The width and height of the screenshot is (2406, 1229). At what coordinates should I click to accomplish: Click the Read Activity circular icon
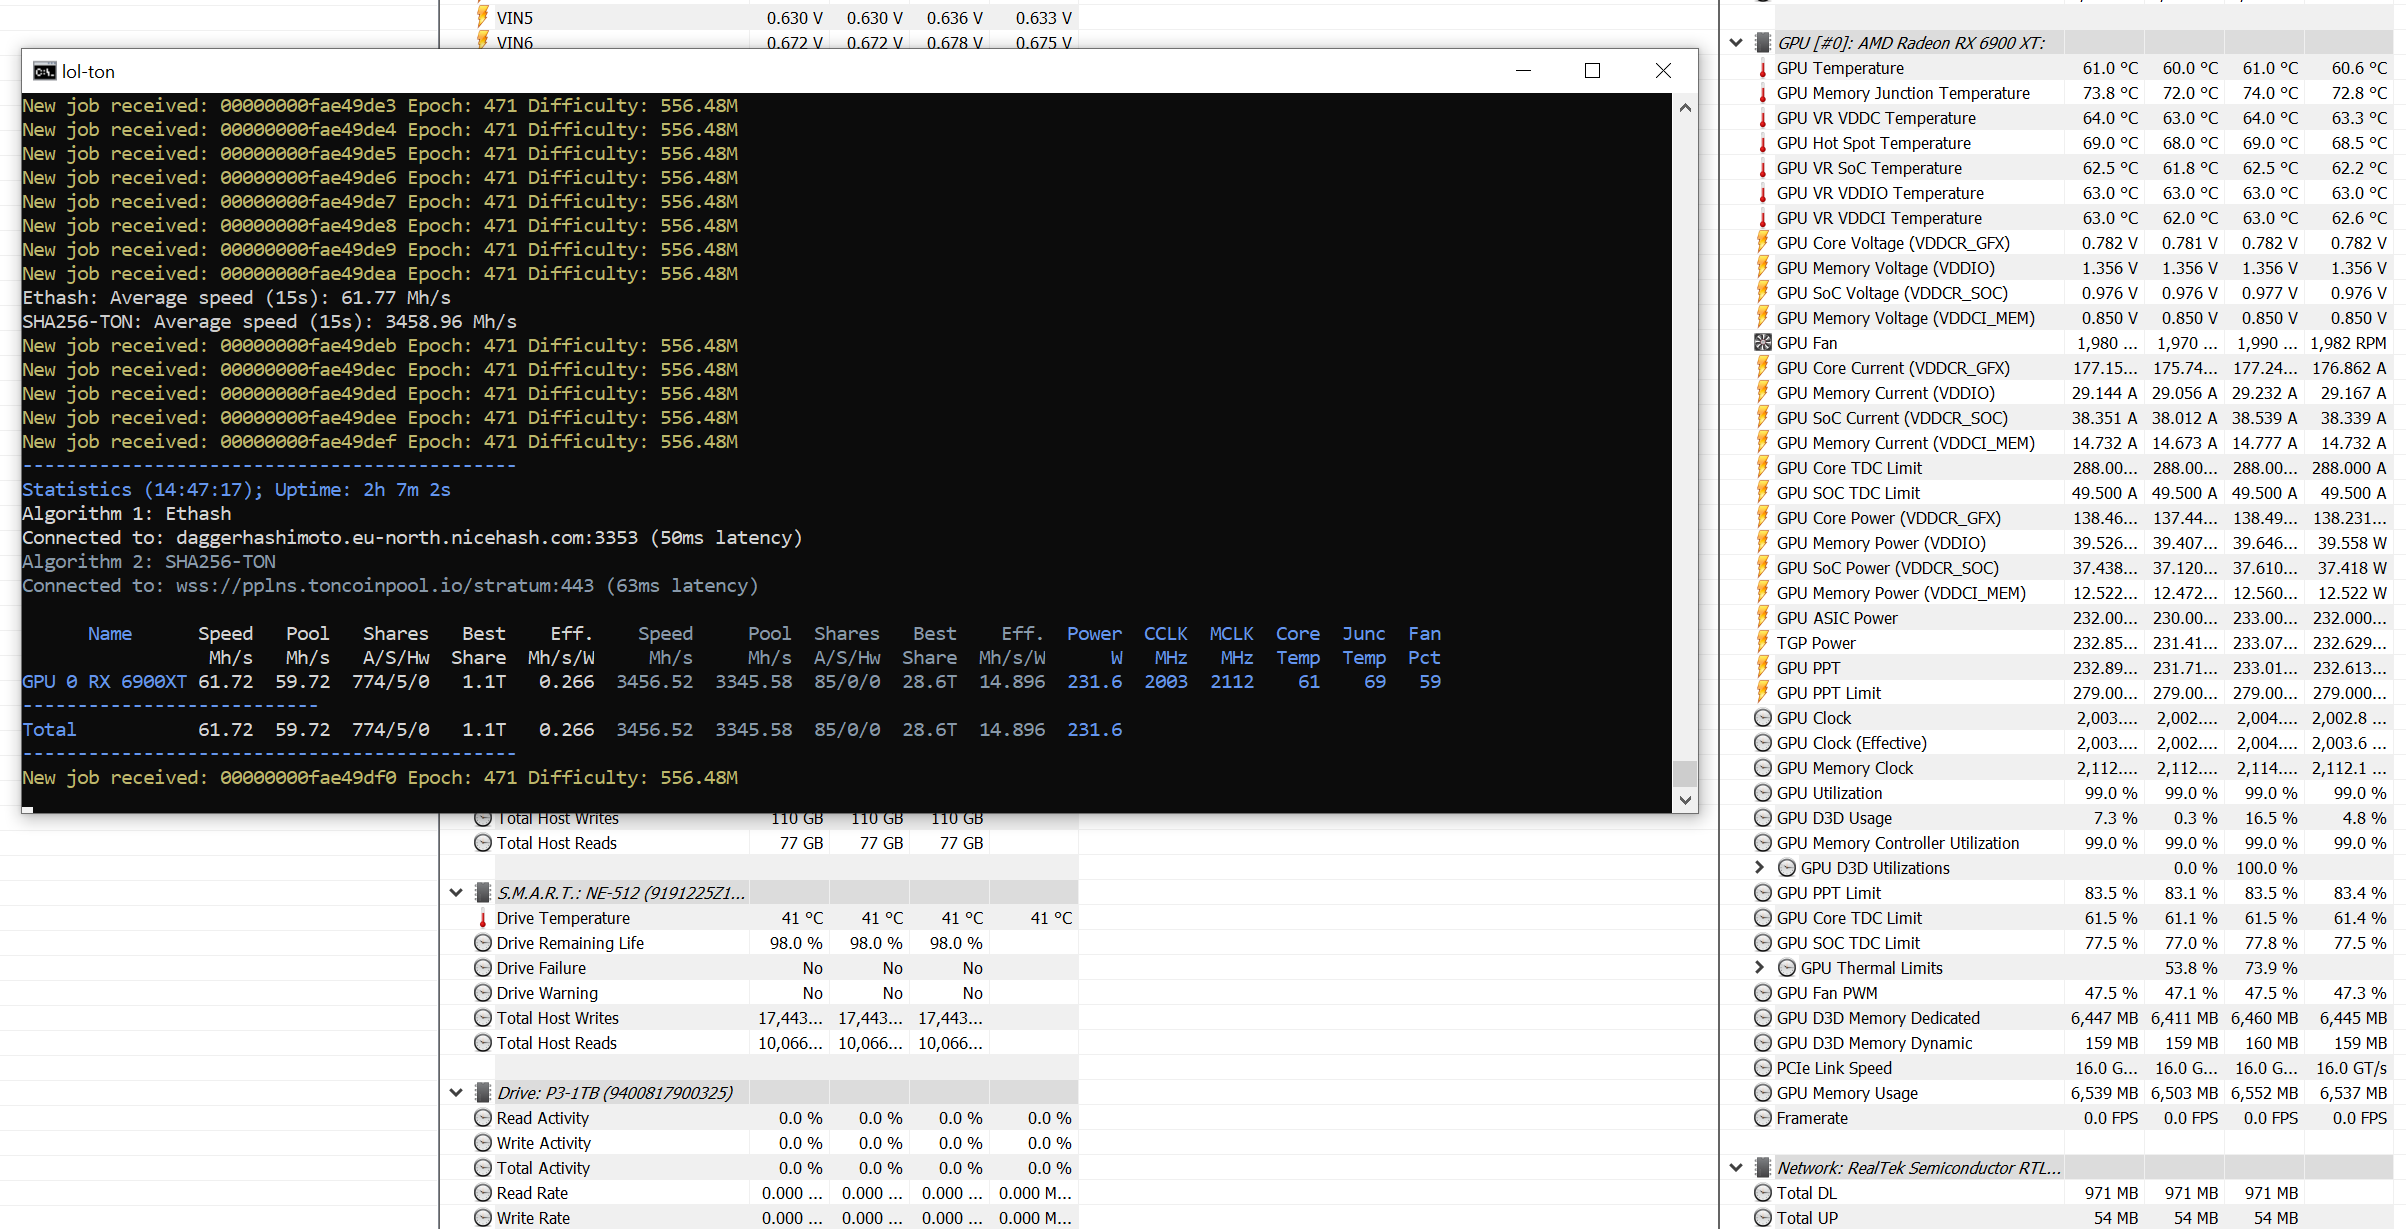pyautogui.click(x=483, y=1118)
